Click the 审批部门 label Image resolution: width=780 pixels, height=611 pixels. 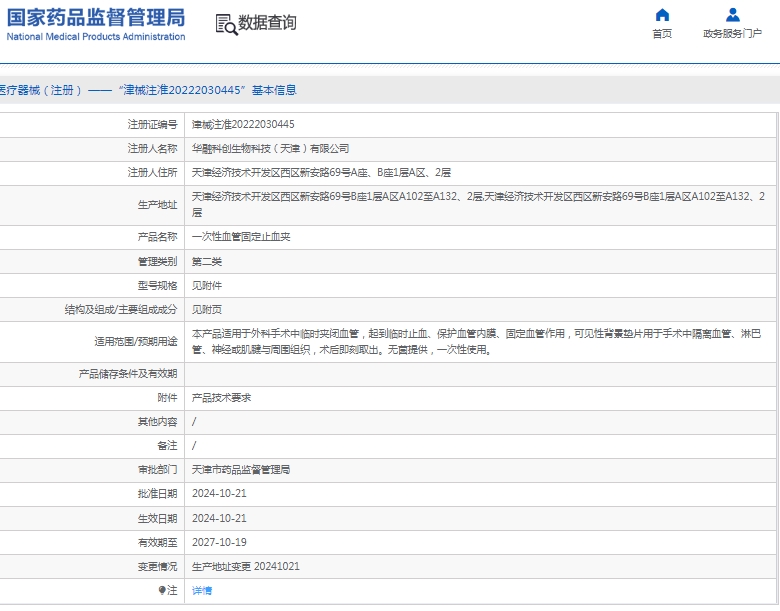(x=157, y=470)
